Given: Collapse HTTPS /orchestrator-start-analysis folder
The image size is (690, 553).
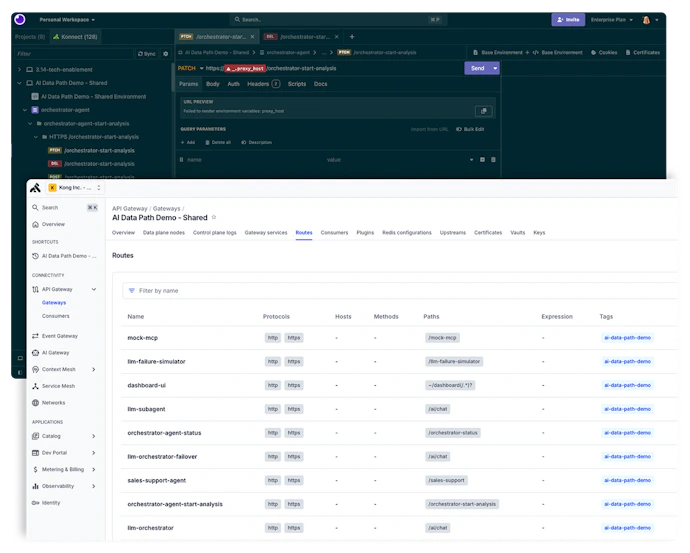Looking at the screenshot, I should (x=36, y=137).
